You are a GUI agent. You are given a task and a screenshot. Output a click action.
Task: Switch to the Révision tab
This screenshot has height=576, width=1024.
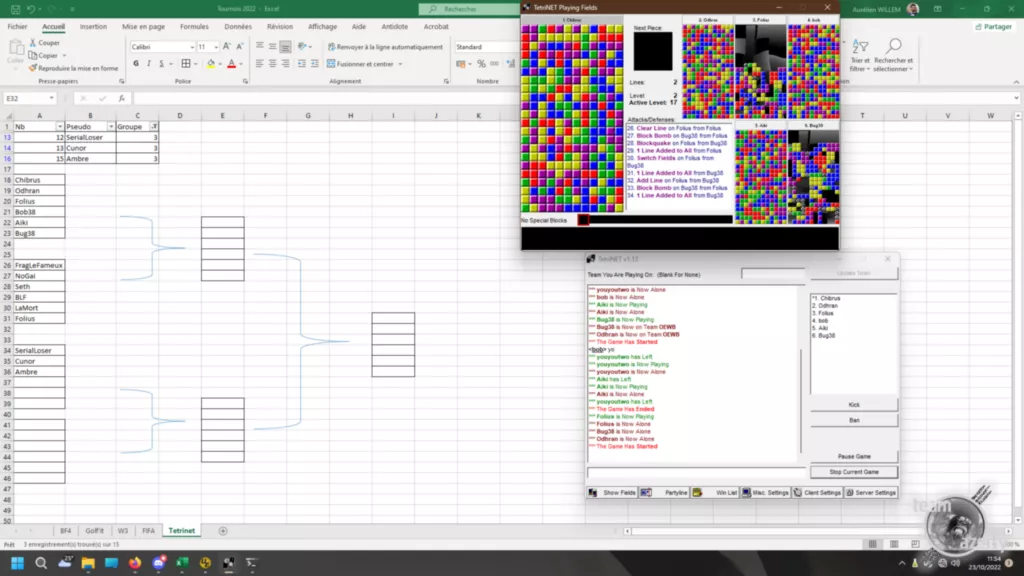click(280, 27)
